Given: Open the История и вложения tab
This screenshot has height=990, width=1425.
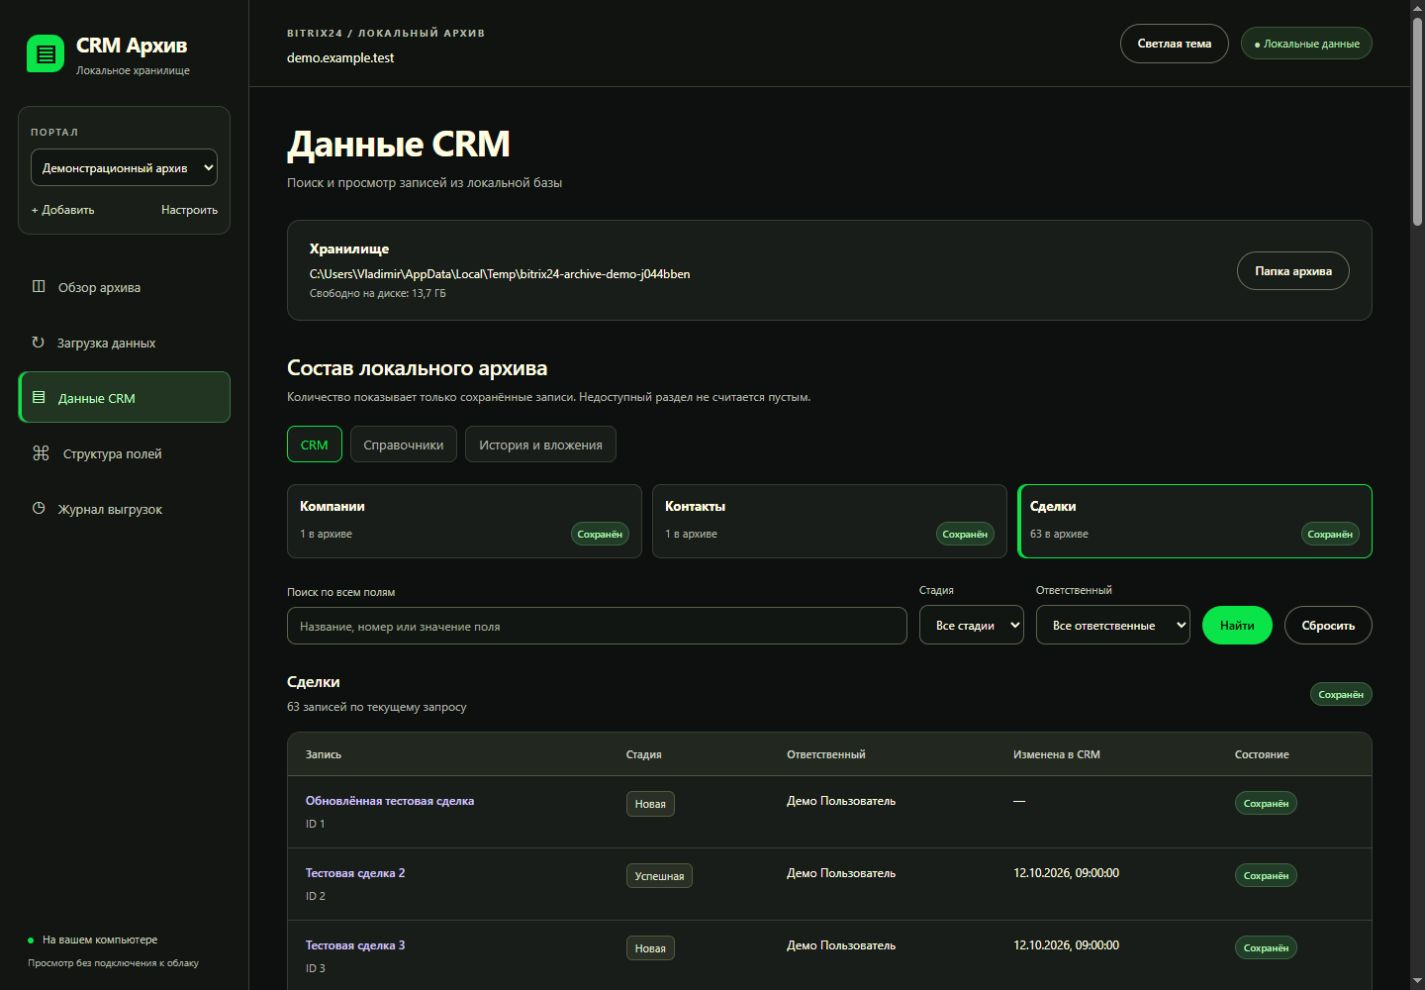Looking at the screenshot, I should coord(540,444).
